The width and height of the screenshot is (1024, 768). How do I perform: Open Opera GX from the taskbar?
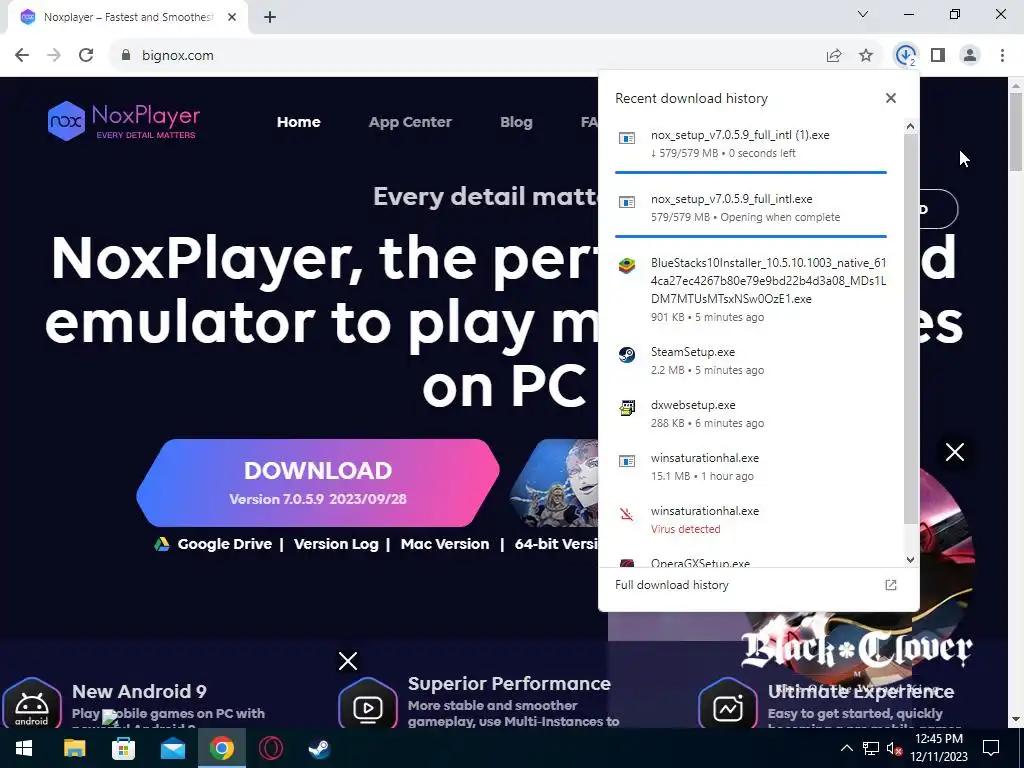[270, 748]
